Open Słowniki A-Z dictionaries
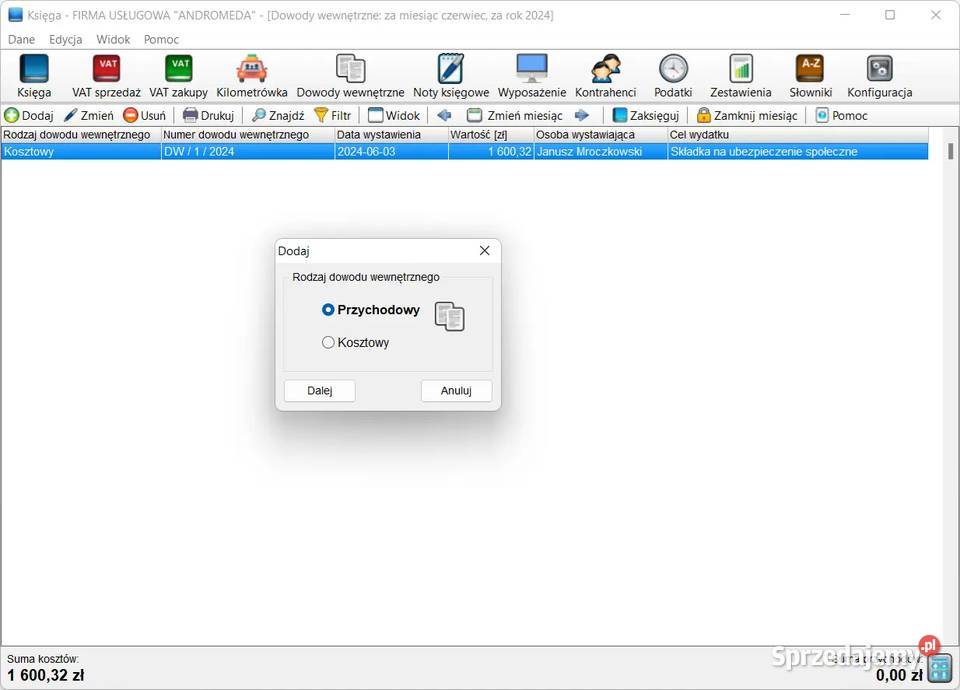960x690 pixels. click(x=810, y=69)
